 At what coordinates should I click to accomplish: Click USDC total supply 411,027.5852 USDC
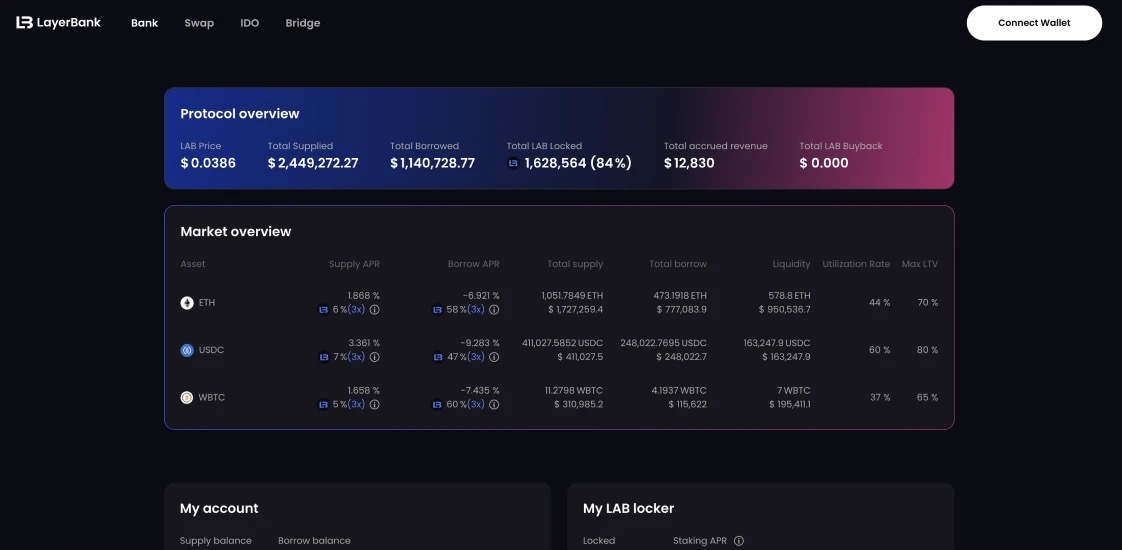point(562,343)
